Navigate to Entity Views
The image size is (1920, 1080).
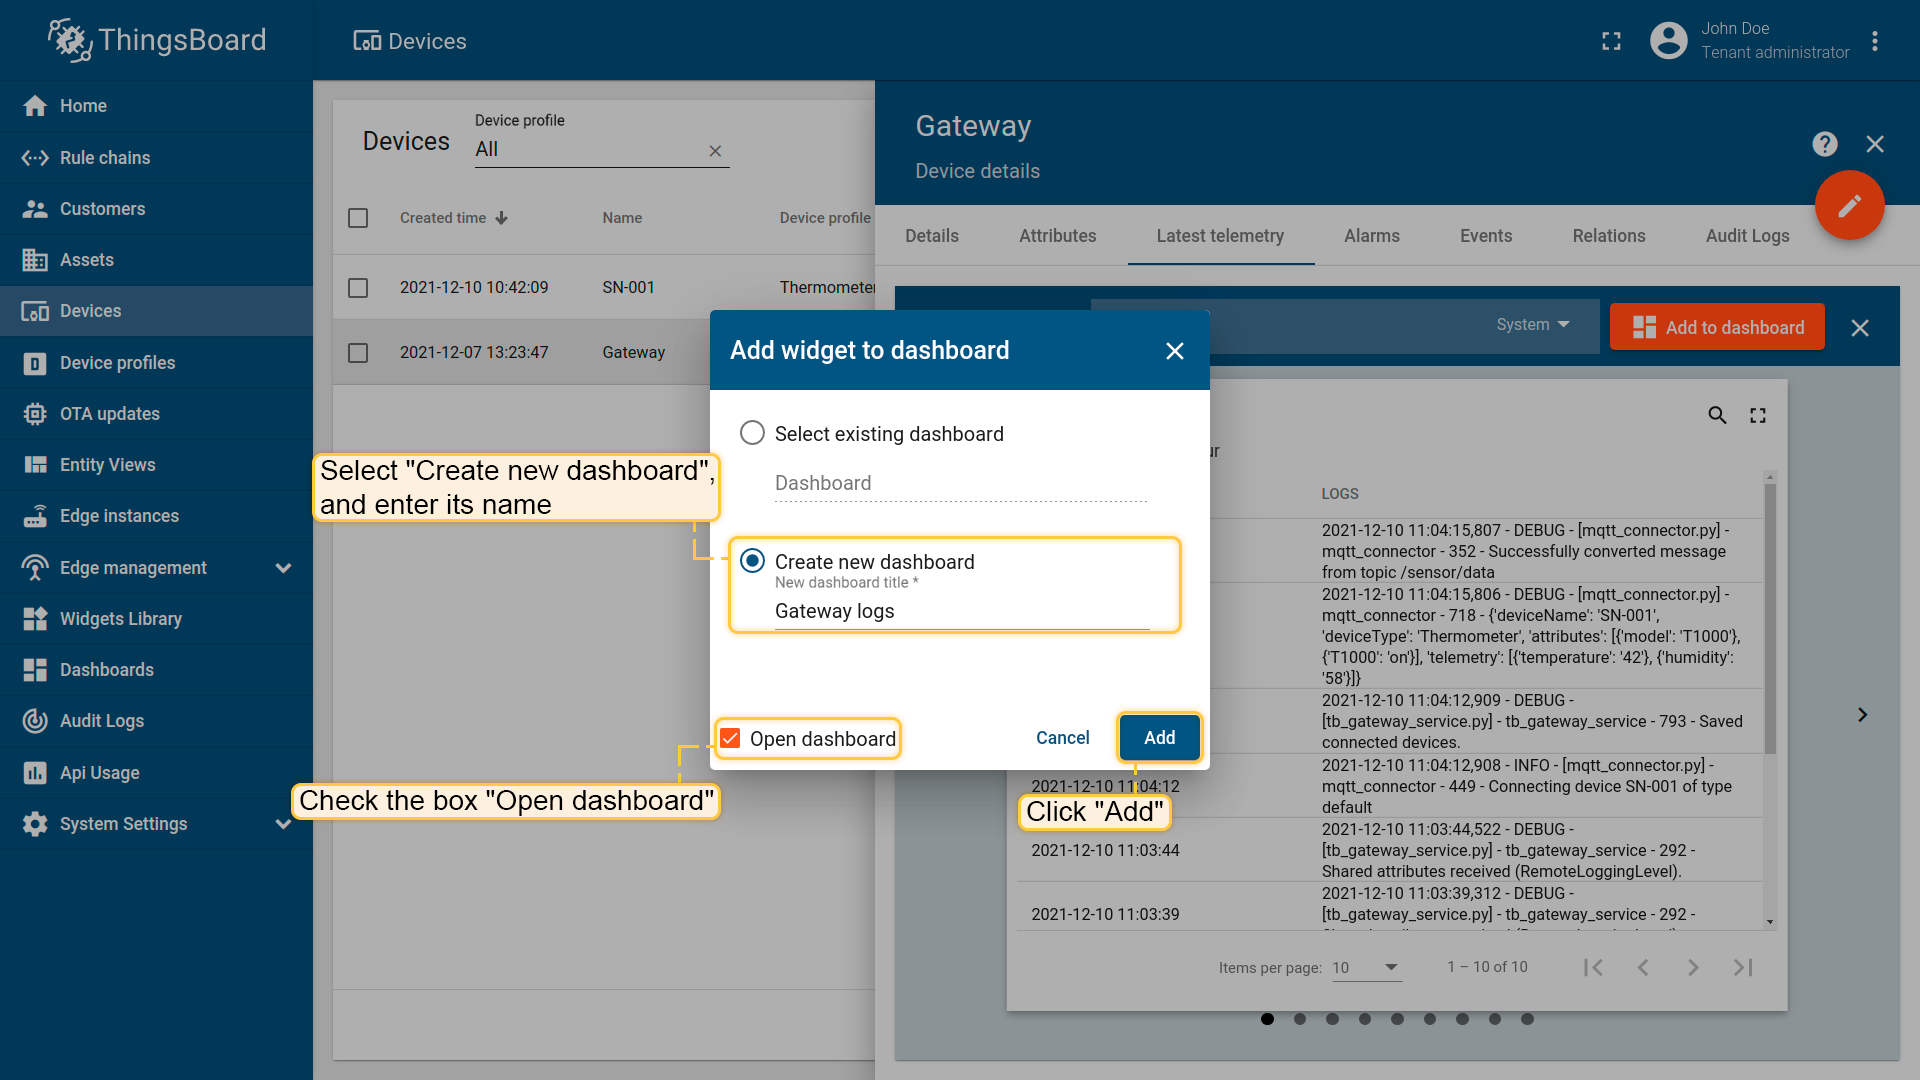point(156,465)
